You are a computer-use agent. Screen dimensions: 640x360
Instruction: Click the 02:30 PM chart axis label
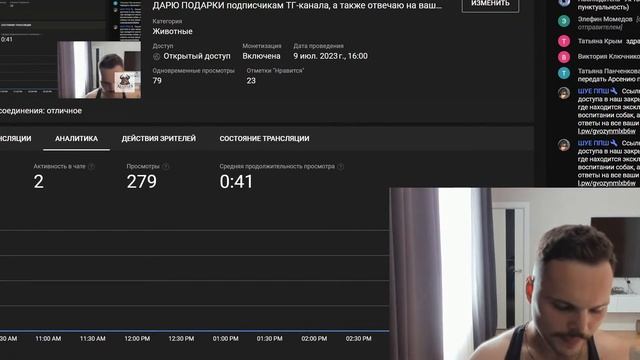click(x=358, y=339)
